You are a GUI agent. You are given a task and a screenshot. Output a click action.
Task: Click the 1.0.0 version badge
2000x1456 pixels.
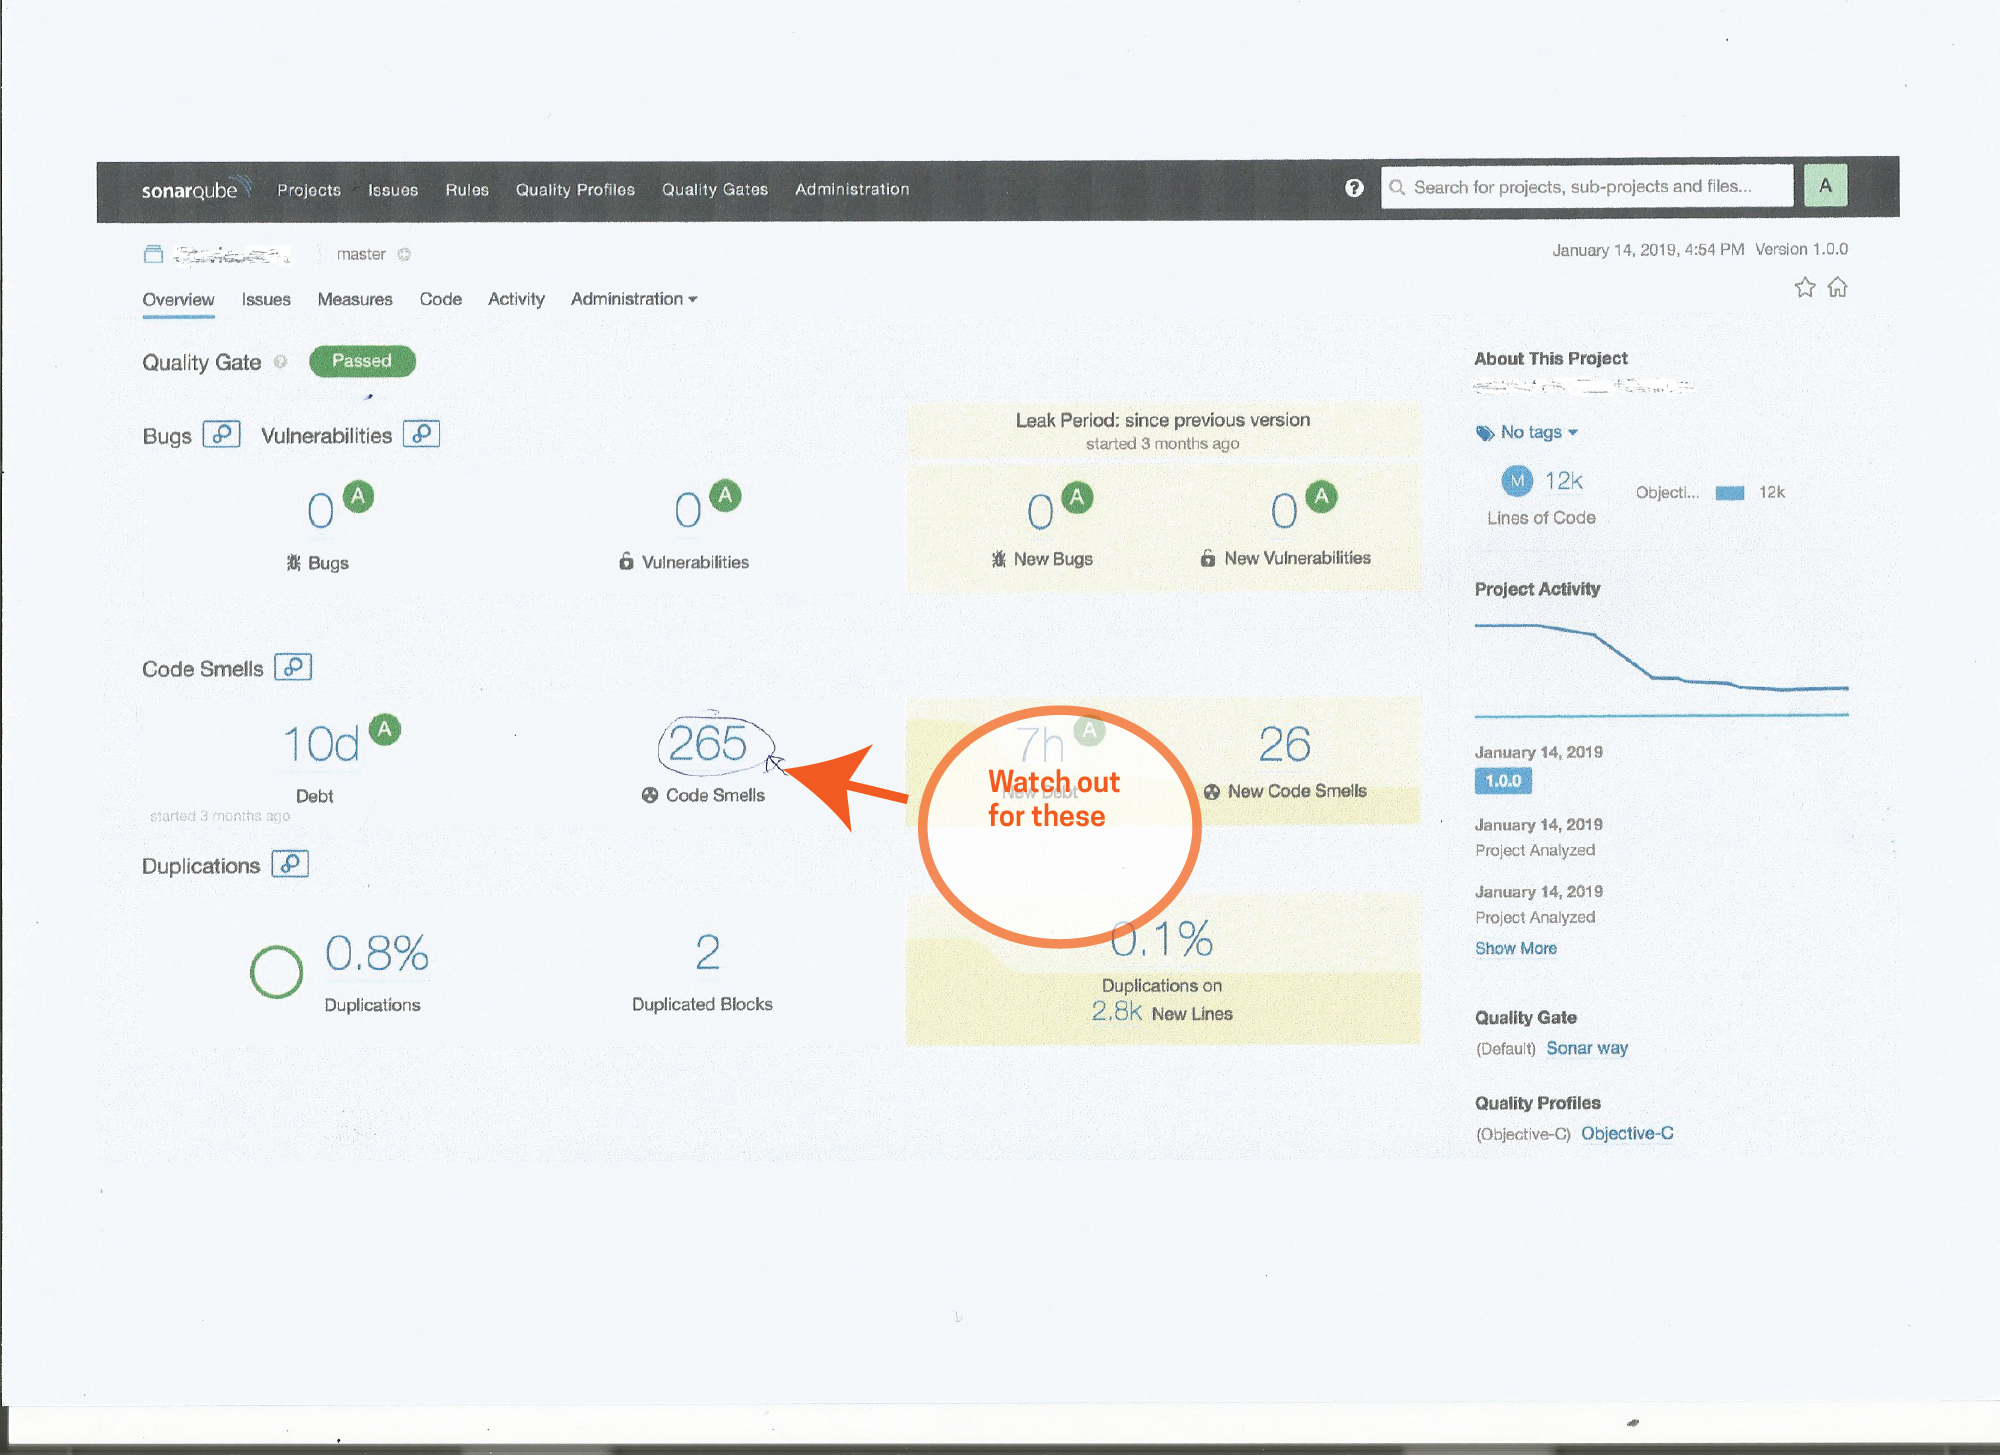point(1503,781)
